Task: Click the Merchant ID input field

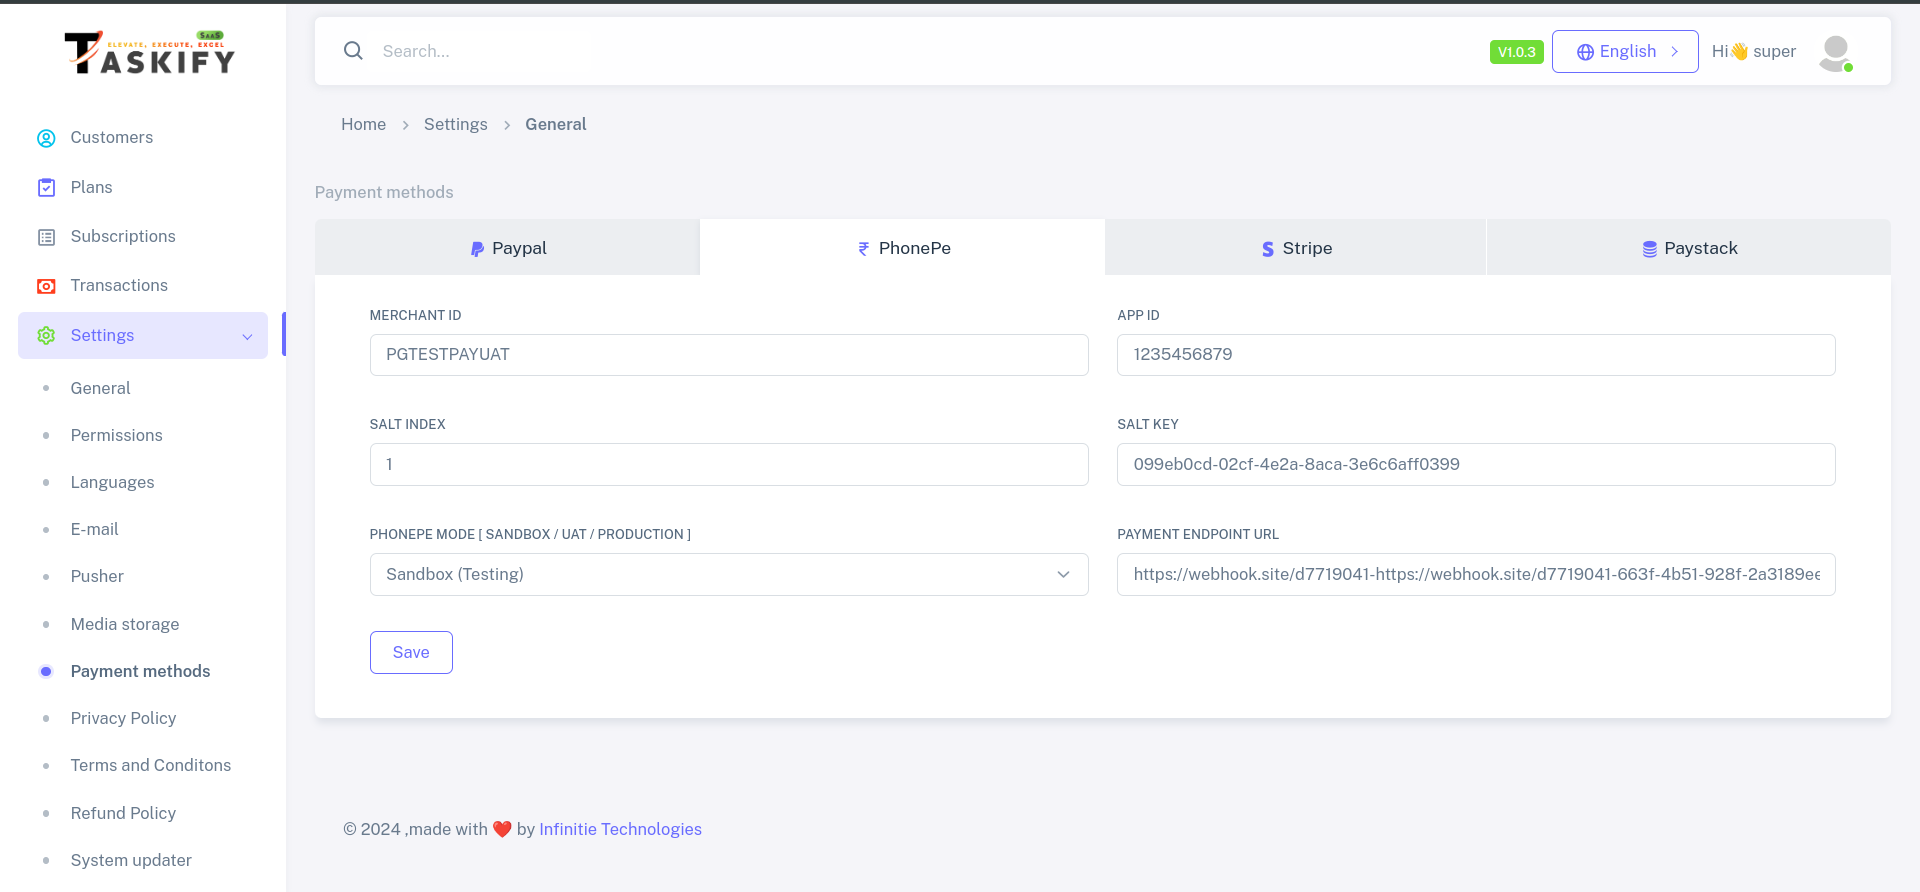Action: point(728,355)
